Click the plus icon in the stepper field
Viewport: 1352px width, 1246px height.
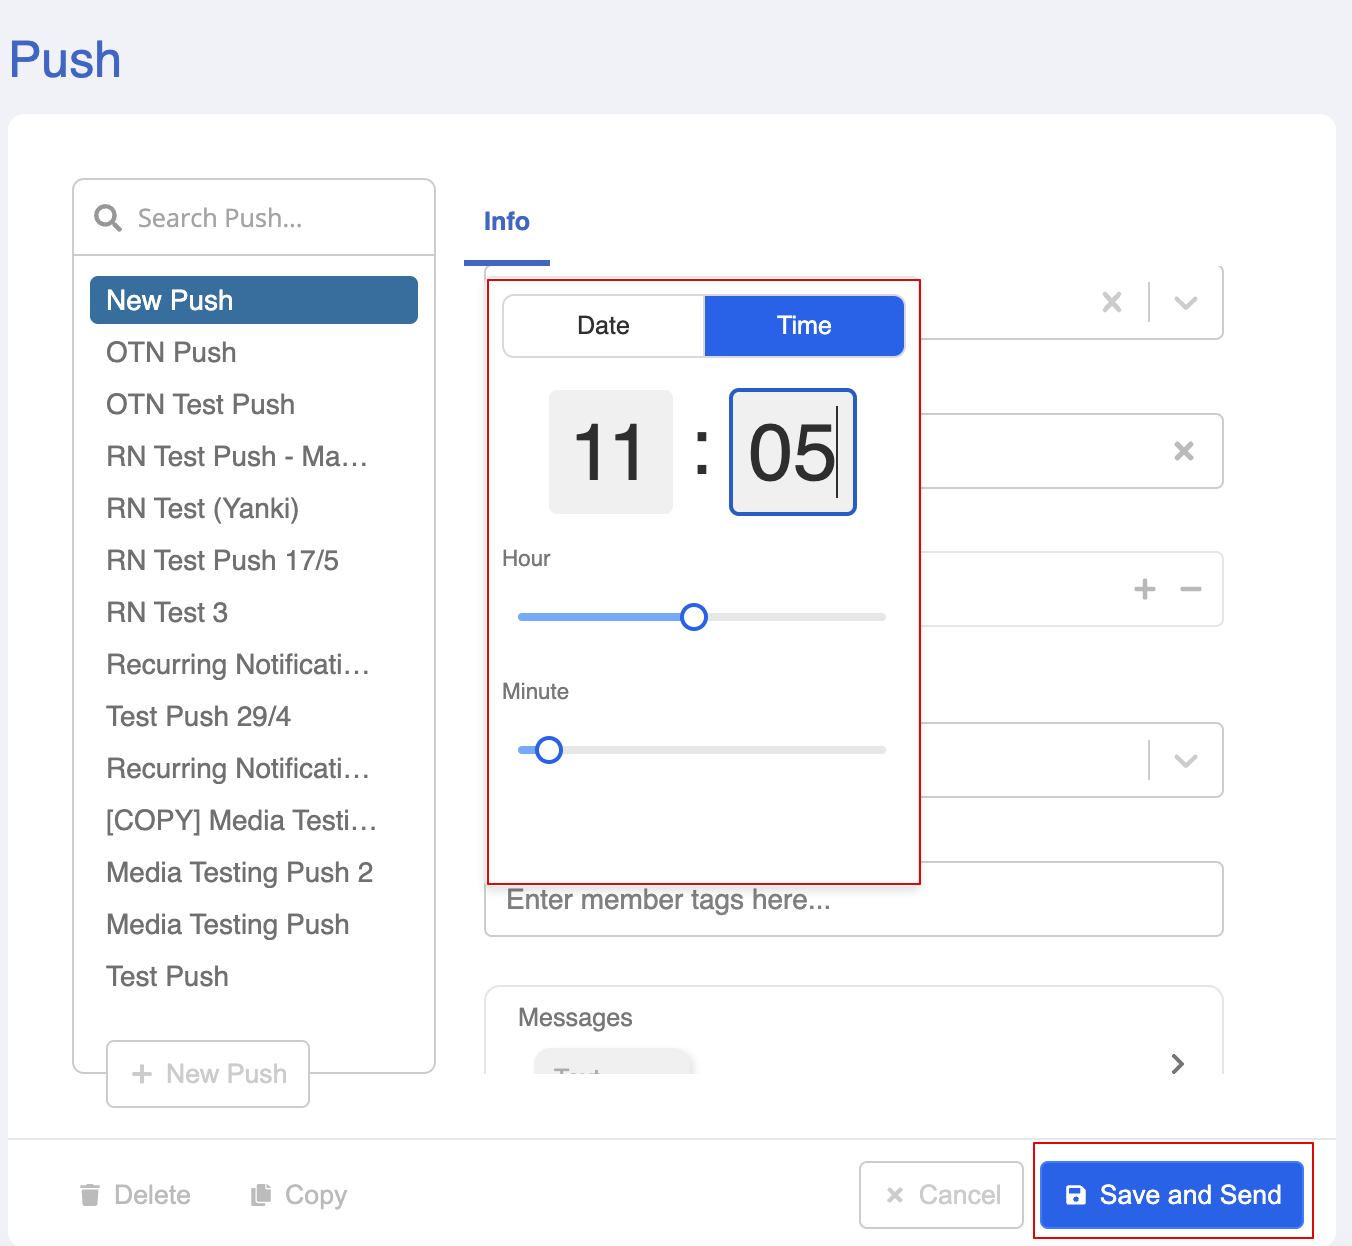point(1144,589)
